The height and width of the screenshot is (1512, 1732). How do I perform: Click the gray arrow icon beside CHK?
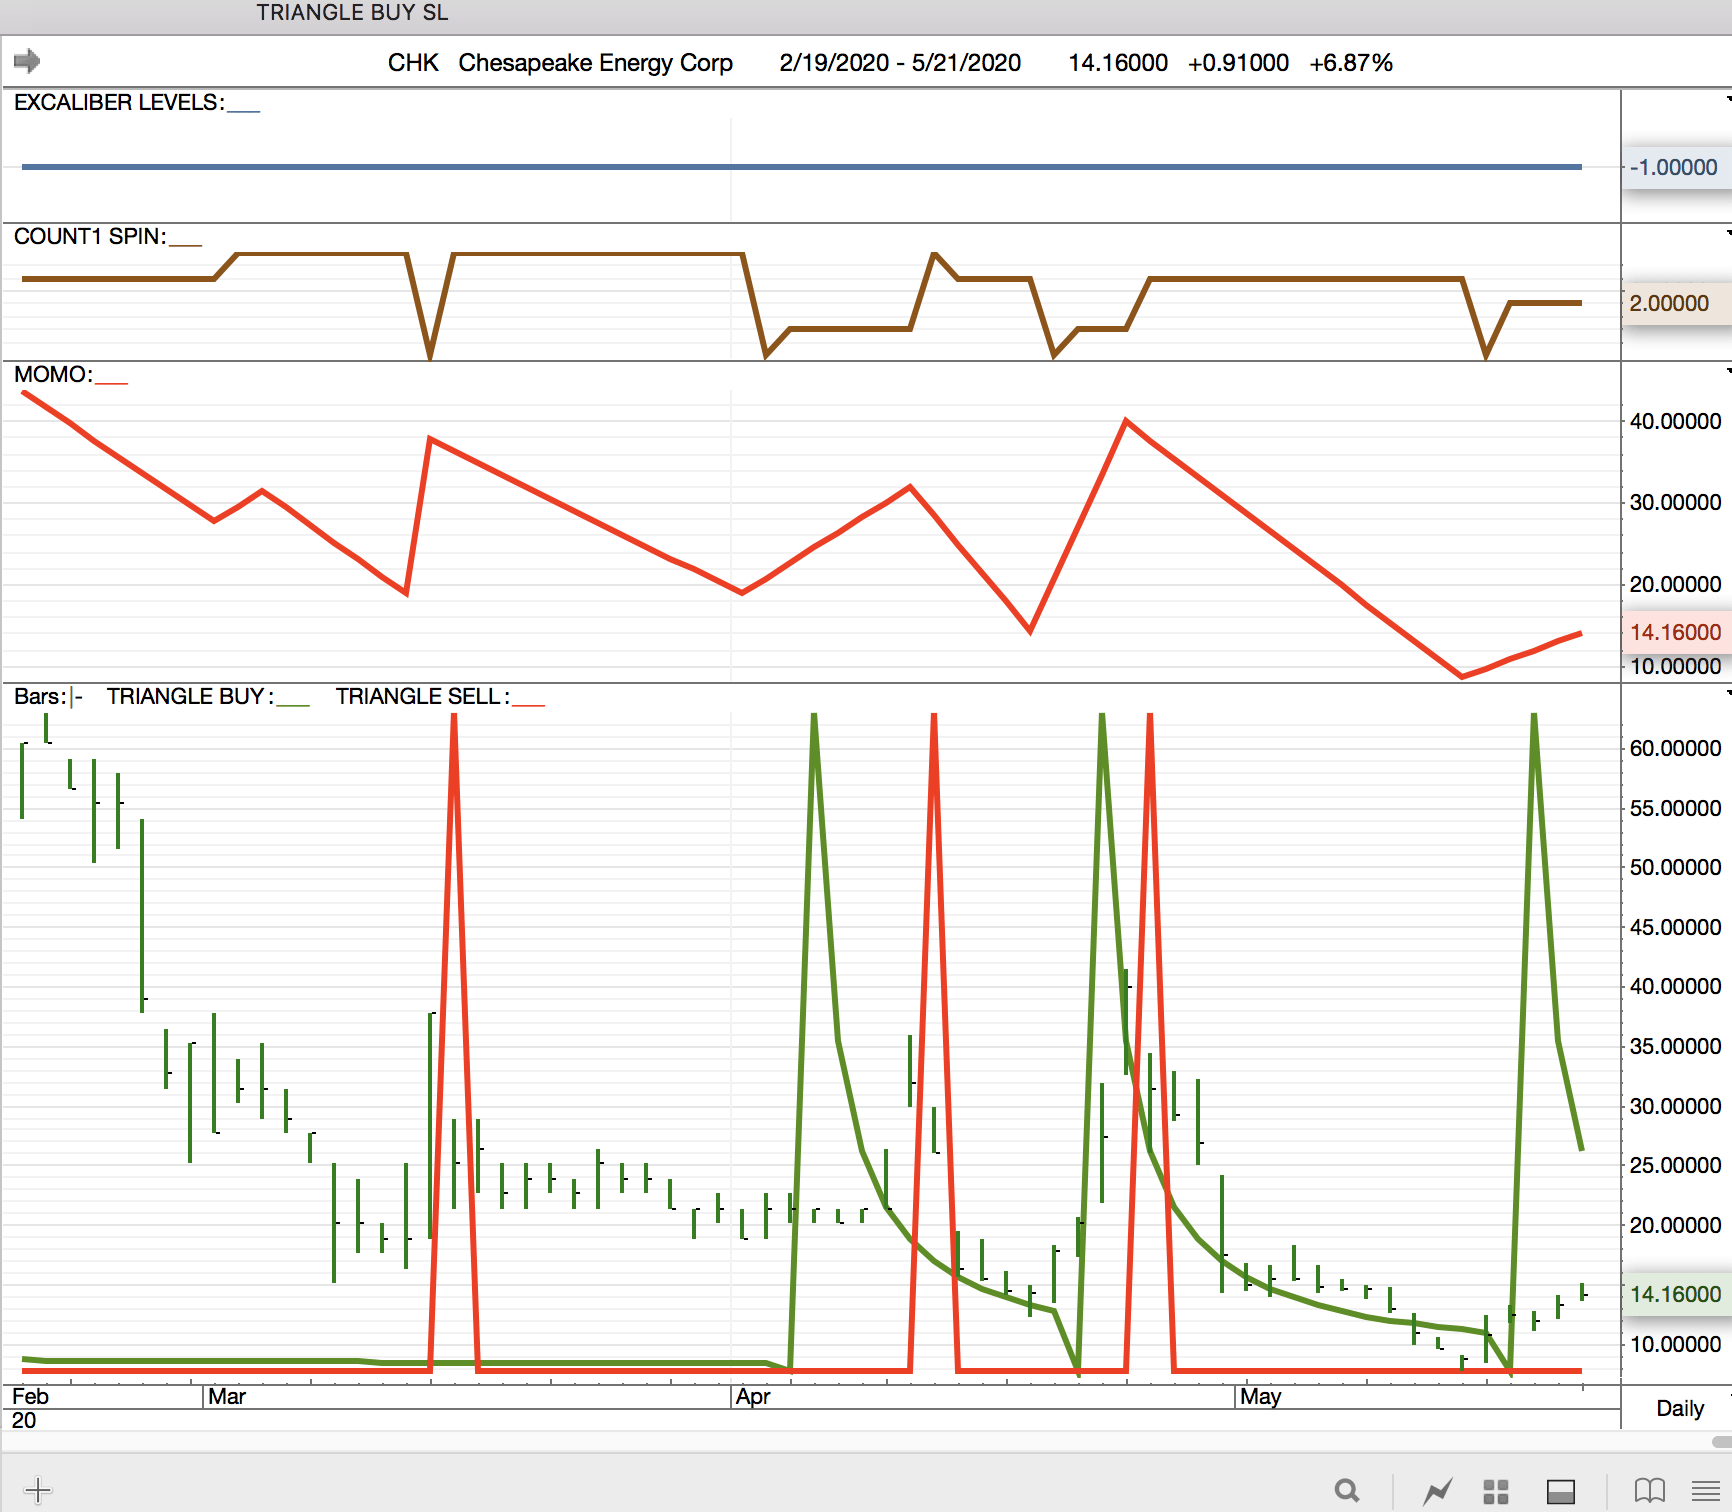tap(26, 61)
